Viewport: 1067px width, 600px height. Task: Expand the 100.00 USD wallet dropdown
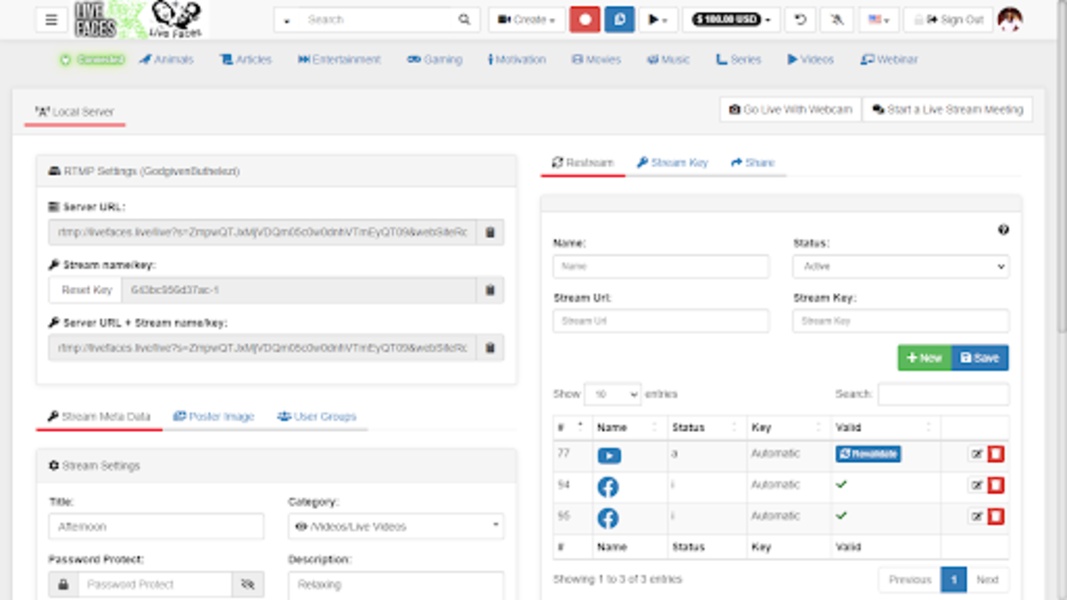point(732,19)
